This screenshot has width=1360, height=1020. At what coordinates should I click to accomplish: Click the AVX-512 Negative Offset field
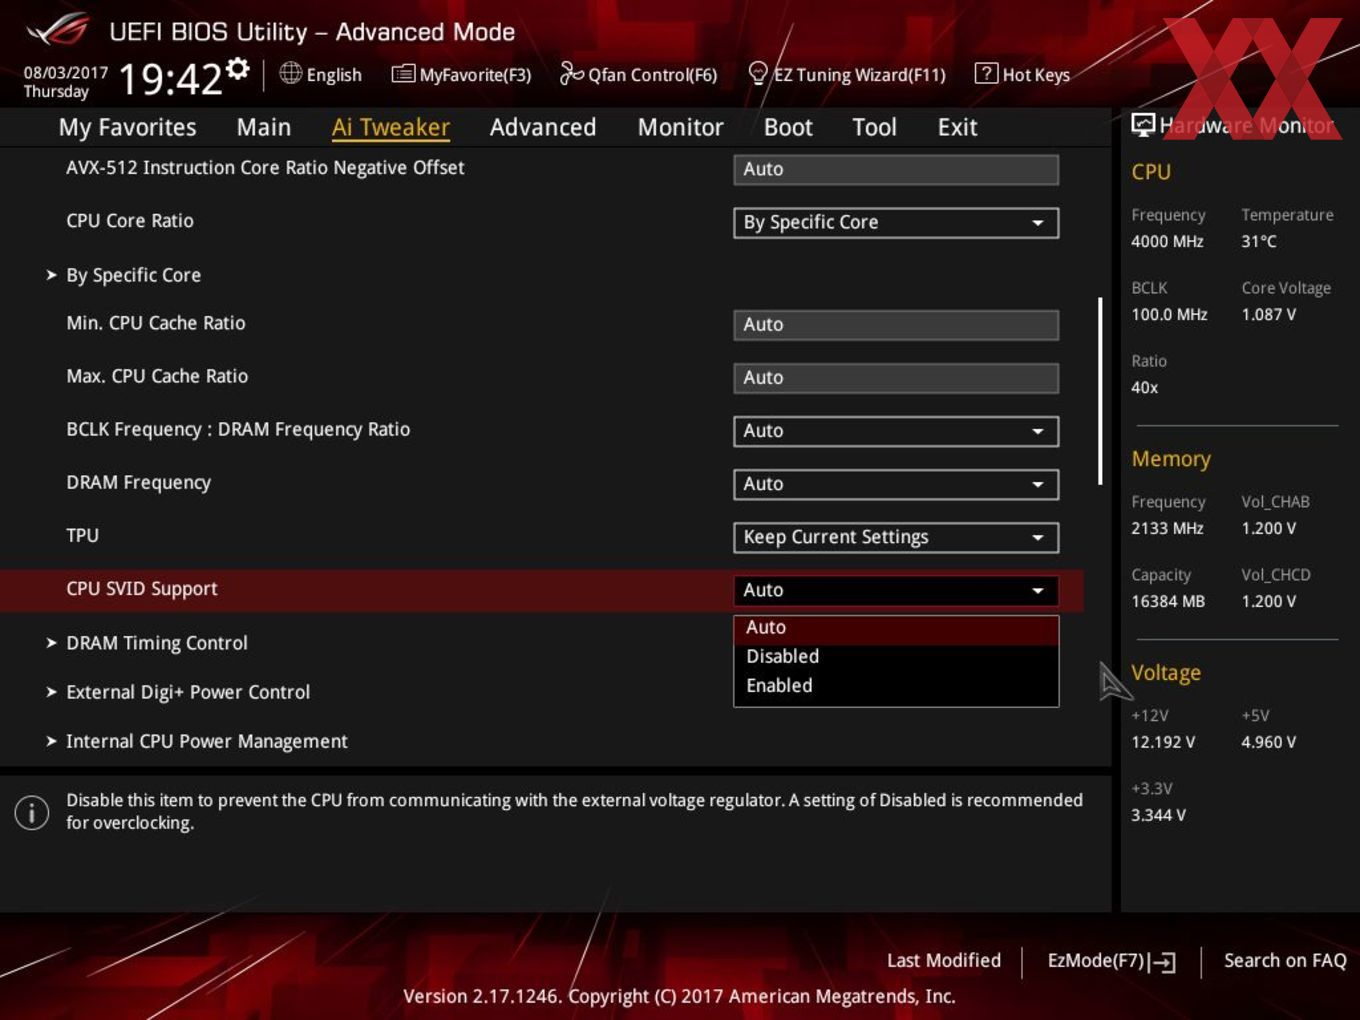click(896, 169)
